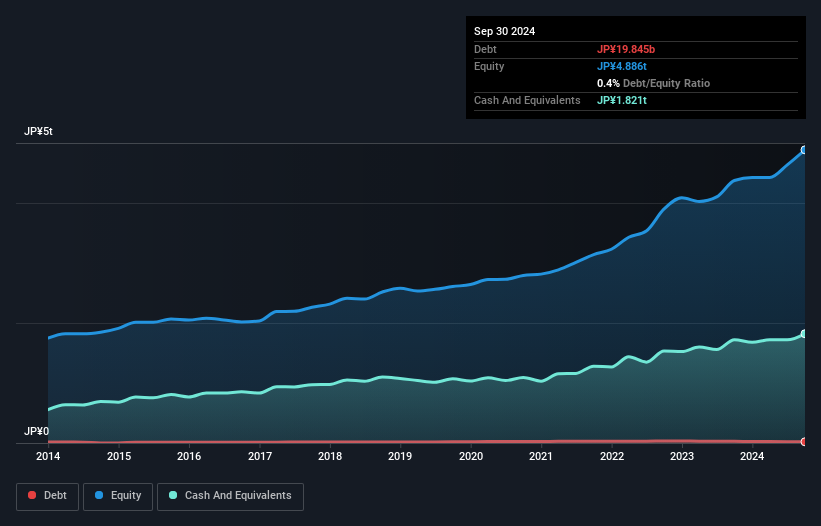This screenshot has height=526, width=821.
Task: Click the 2019 x-axis label
Action: [x=400, y=457]
